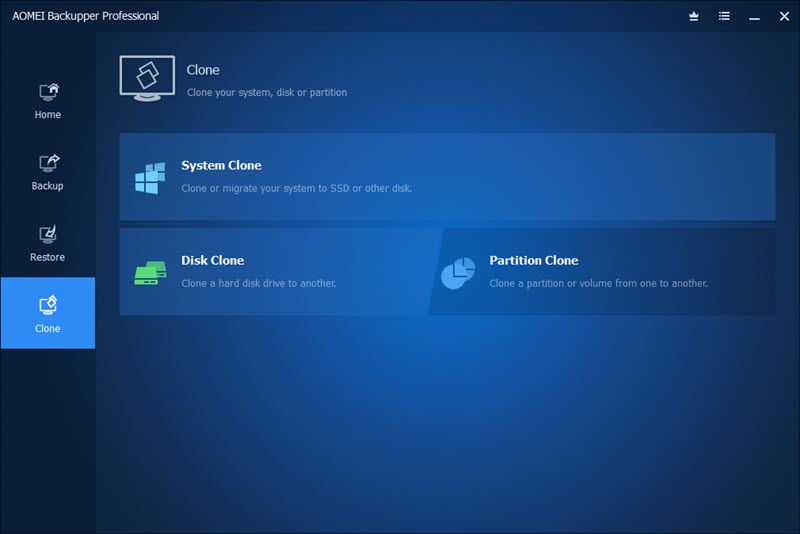Screen dimensions: 800x534
Task: Select the Clone tab in sidebar
Action: click(x=48, y=313)
